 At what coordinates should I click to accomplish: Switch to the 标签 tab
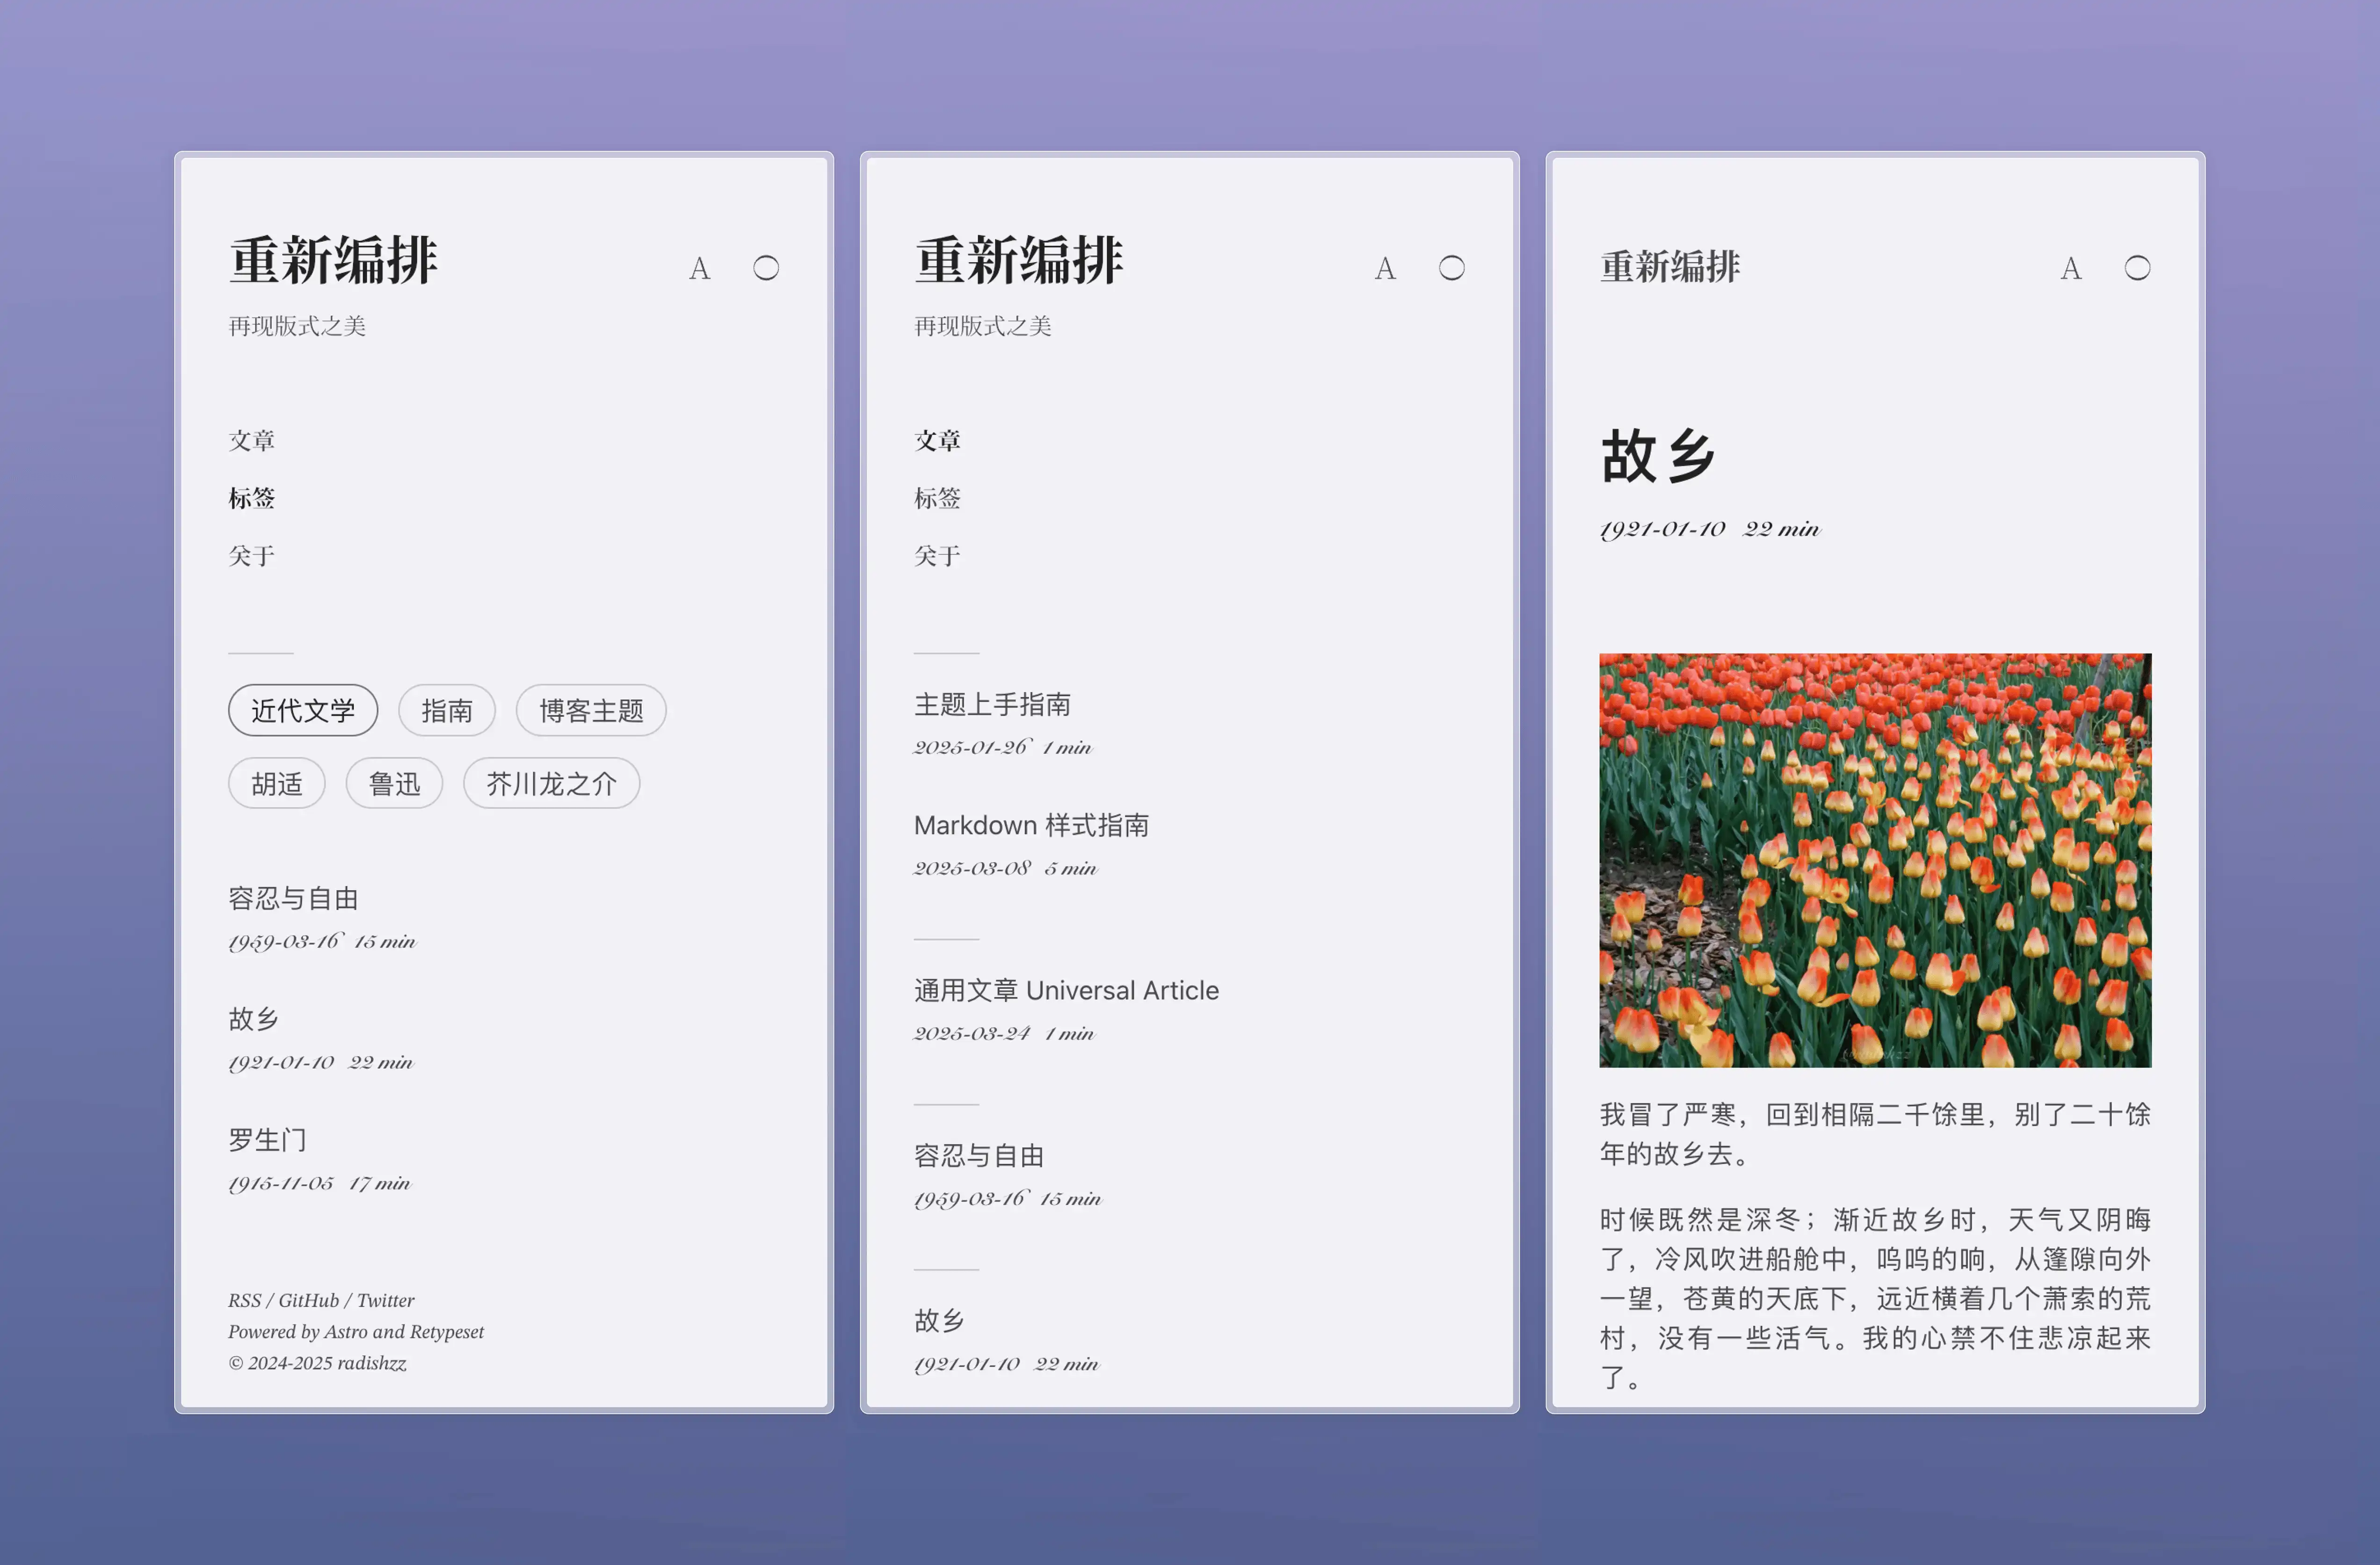click(252, 498)
